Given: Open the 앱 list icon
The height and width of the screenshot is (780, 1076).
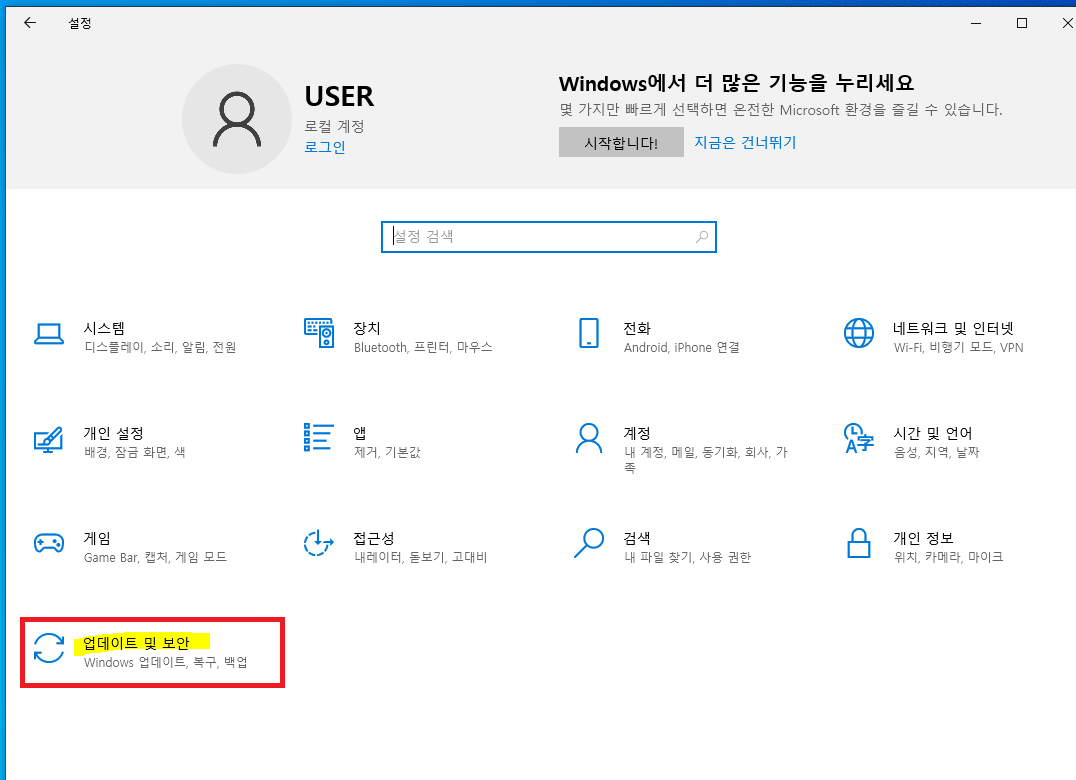Looking at the screenshot, I should point(319,438).
